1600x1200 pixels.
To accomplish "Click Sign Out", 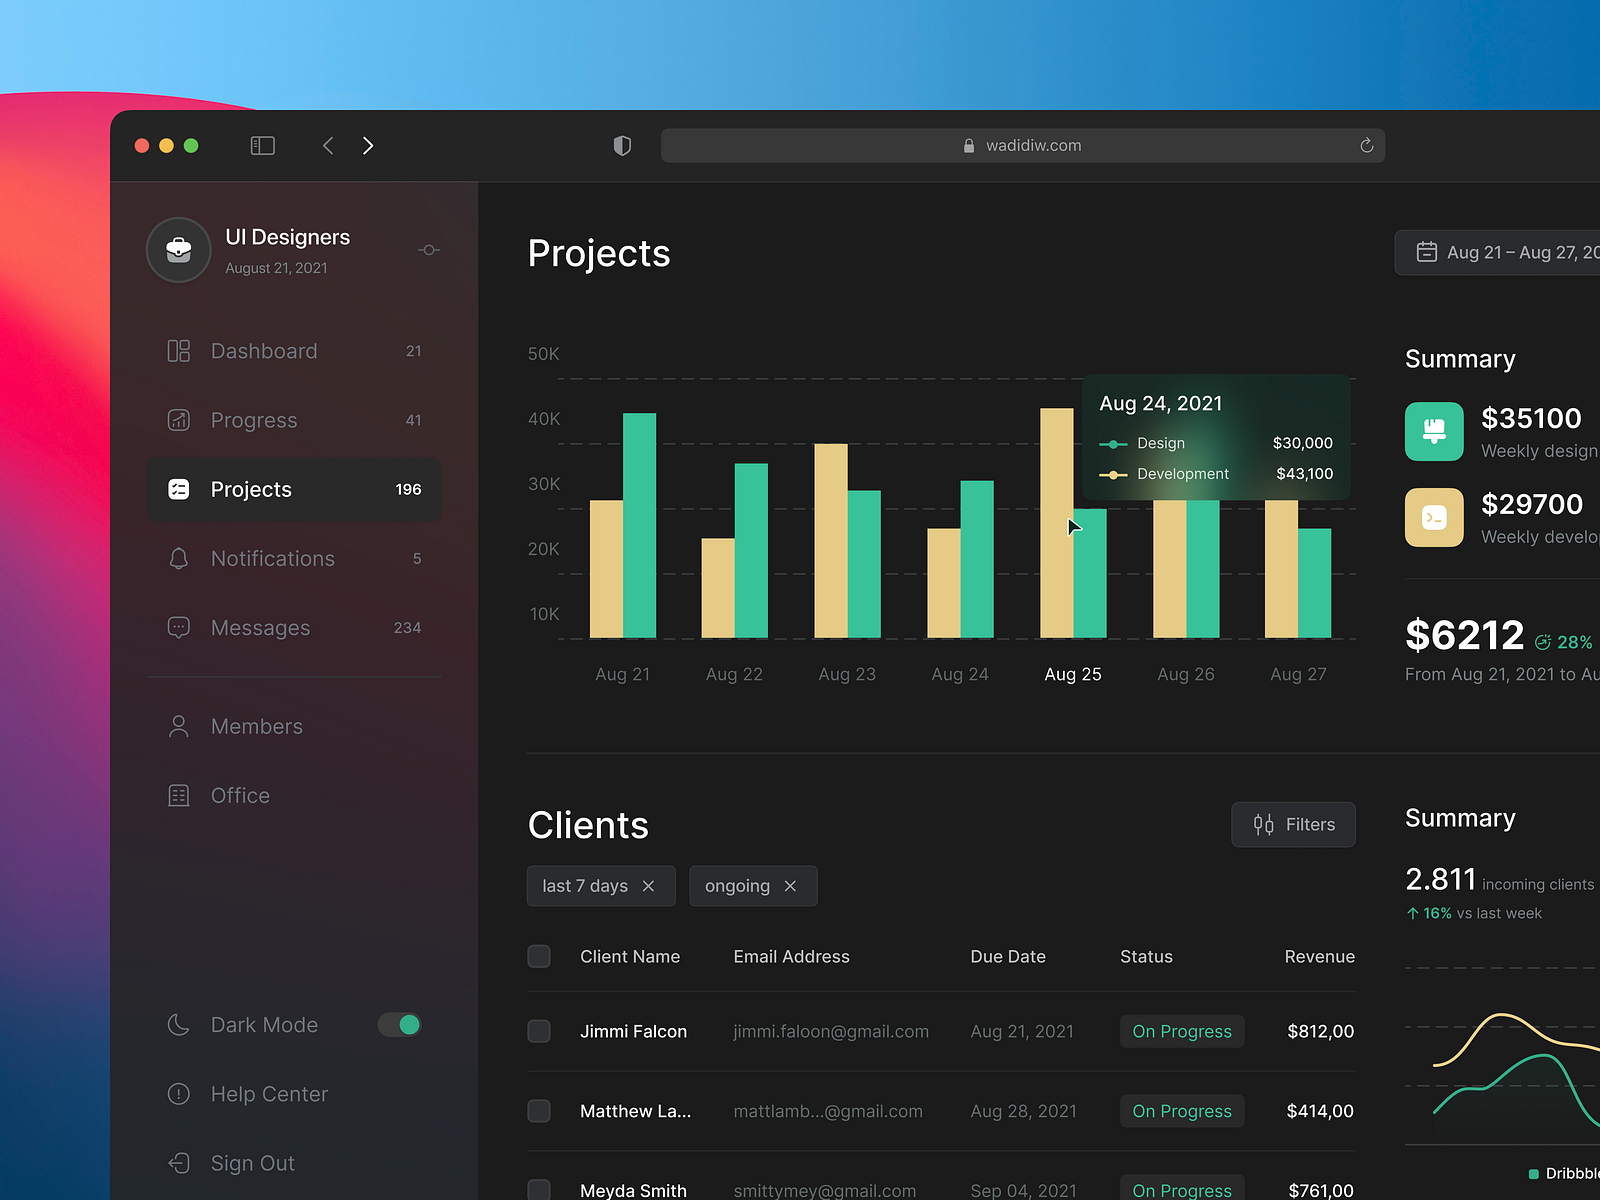I will click(x=253, y=1163).
